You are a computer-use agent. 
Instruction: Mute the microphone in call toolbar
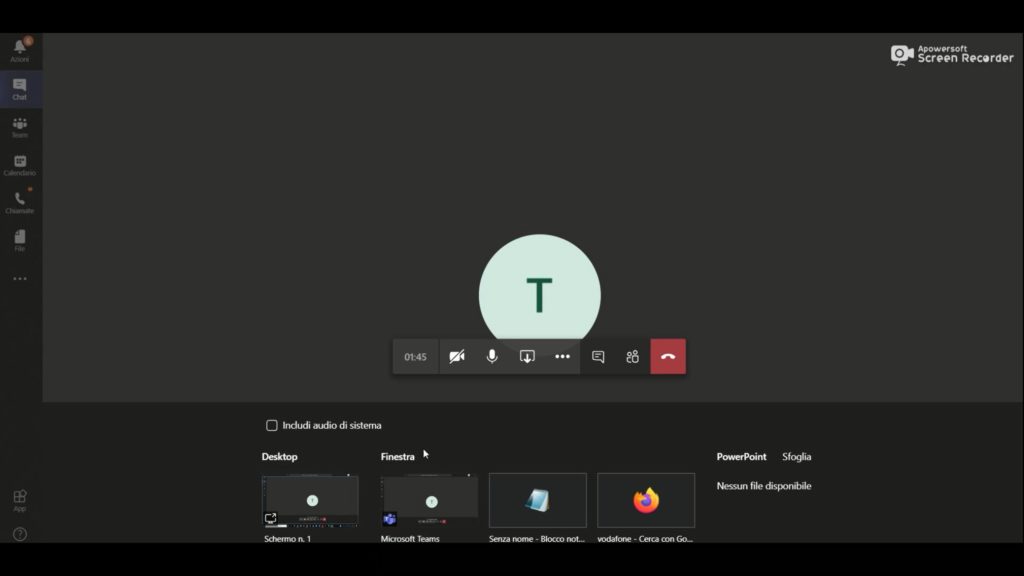point(492,357)
